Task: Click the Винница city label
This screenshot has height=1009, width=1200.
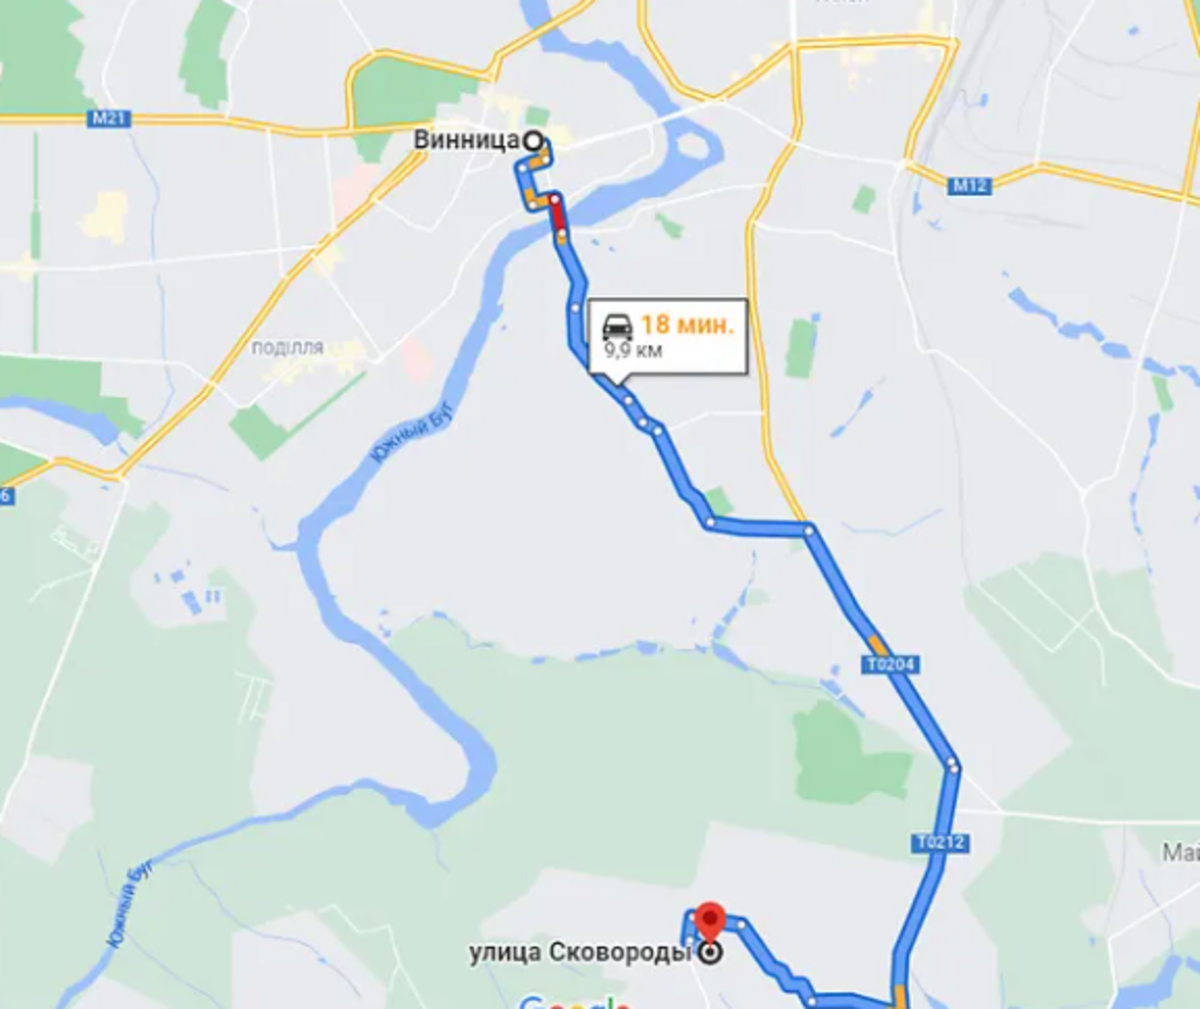Action: 467,140
